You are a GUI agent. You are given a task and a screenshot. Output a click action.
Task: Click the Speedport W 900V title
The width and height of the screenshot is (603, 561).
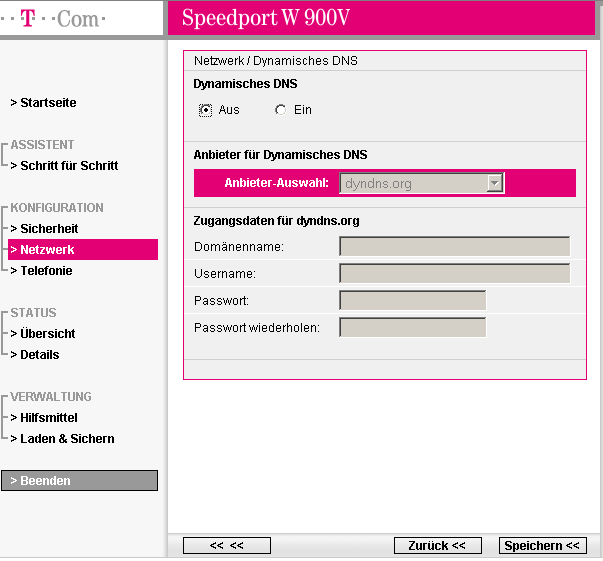266,18
